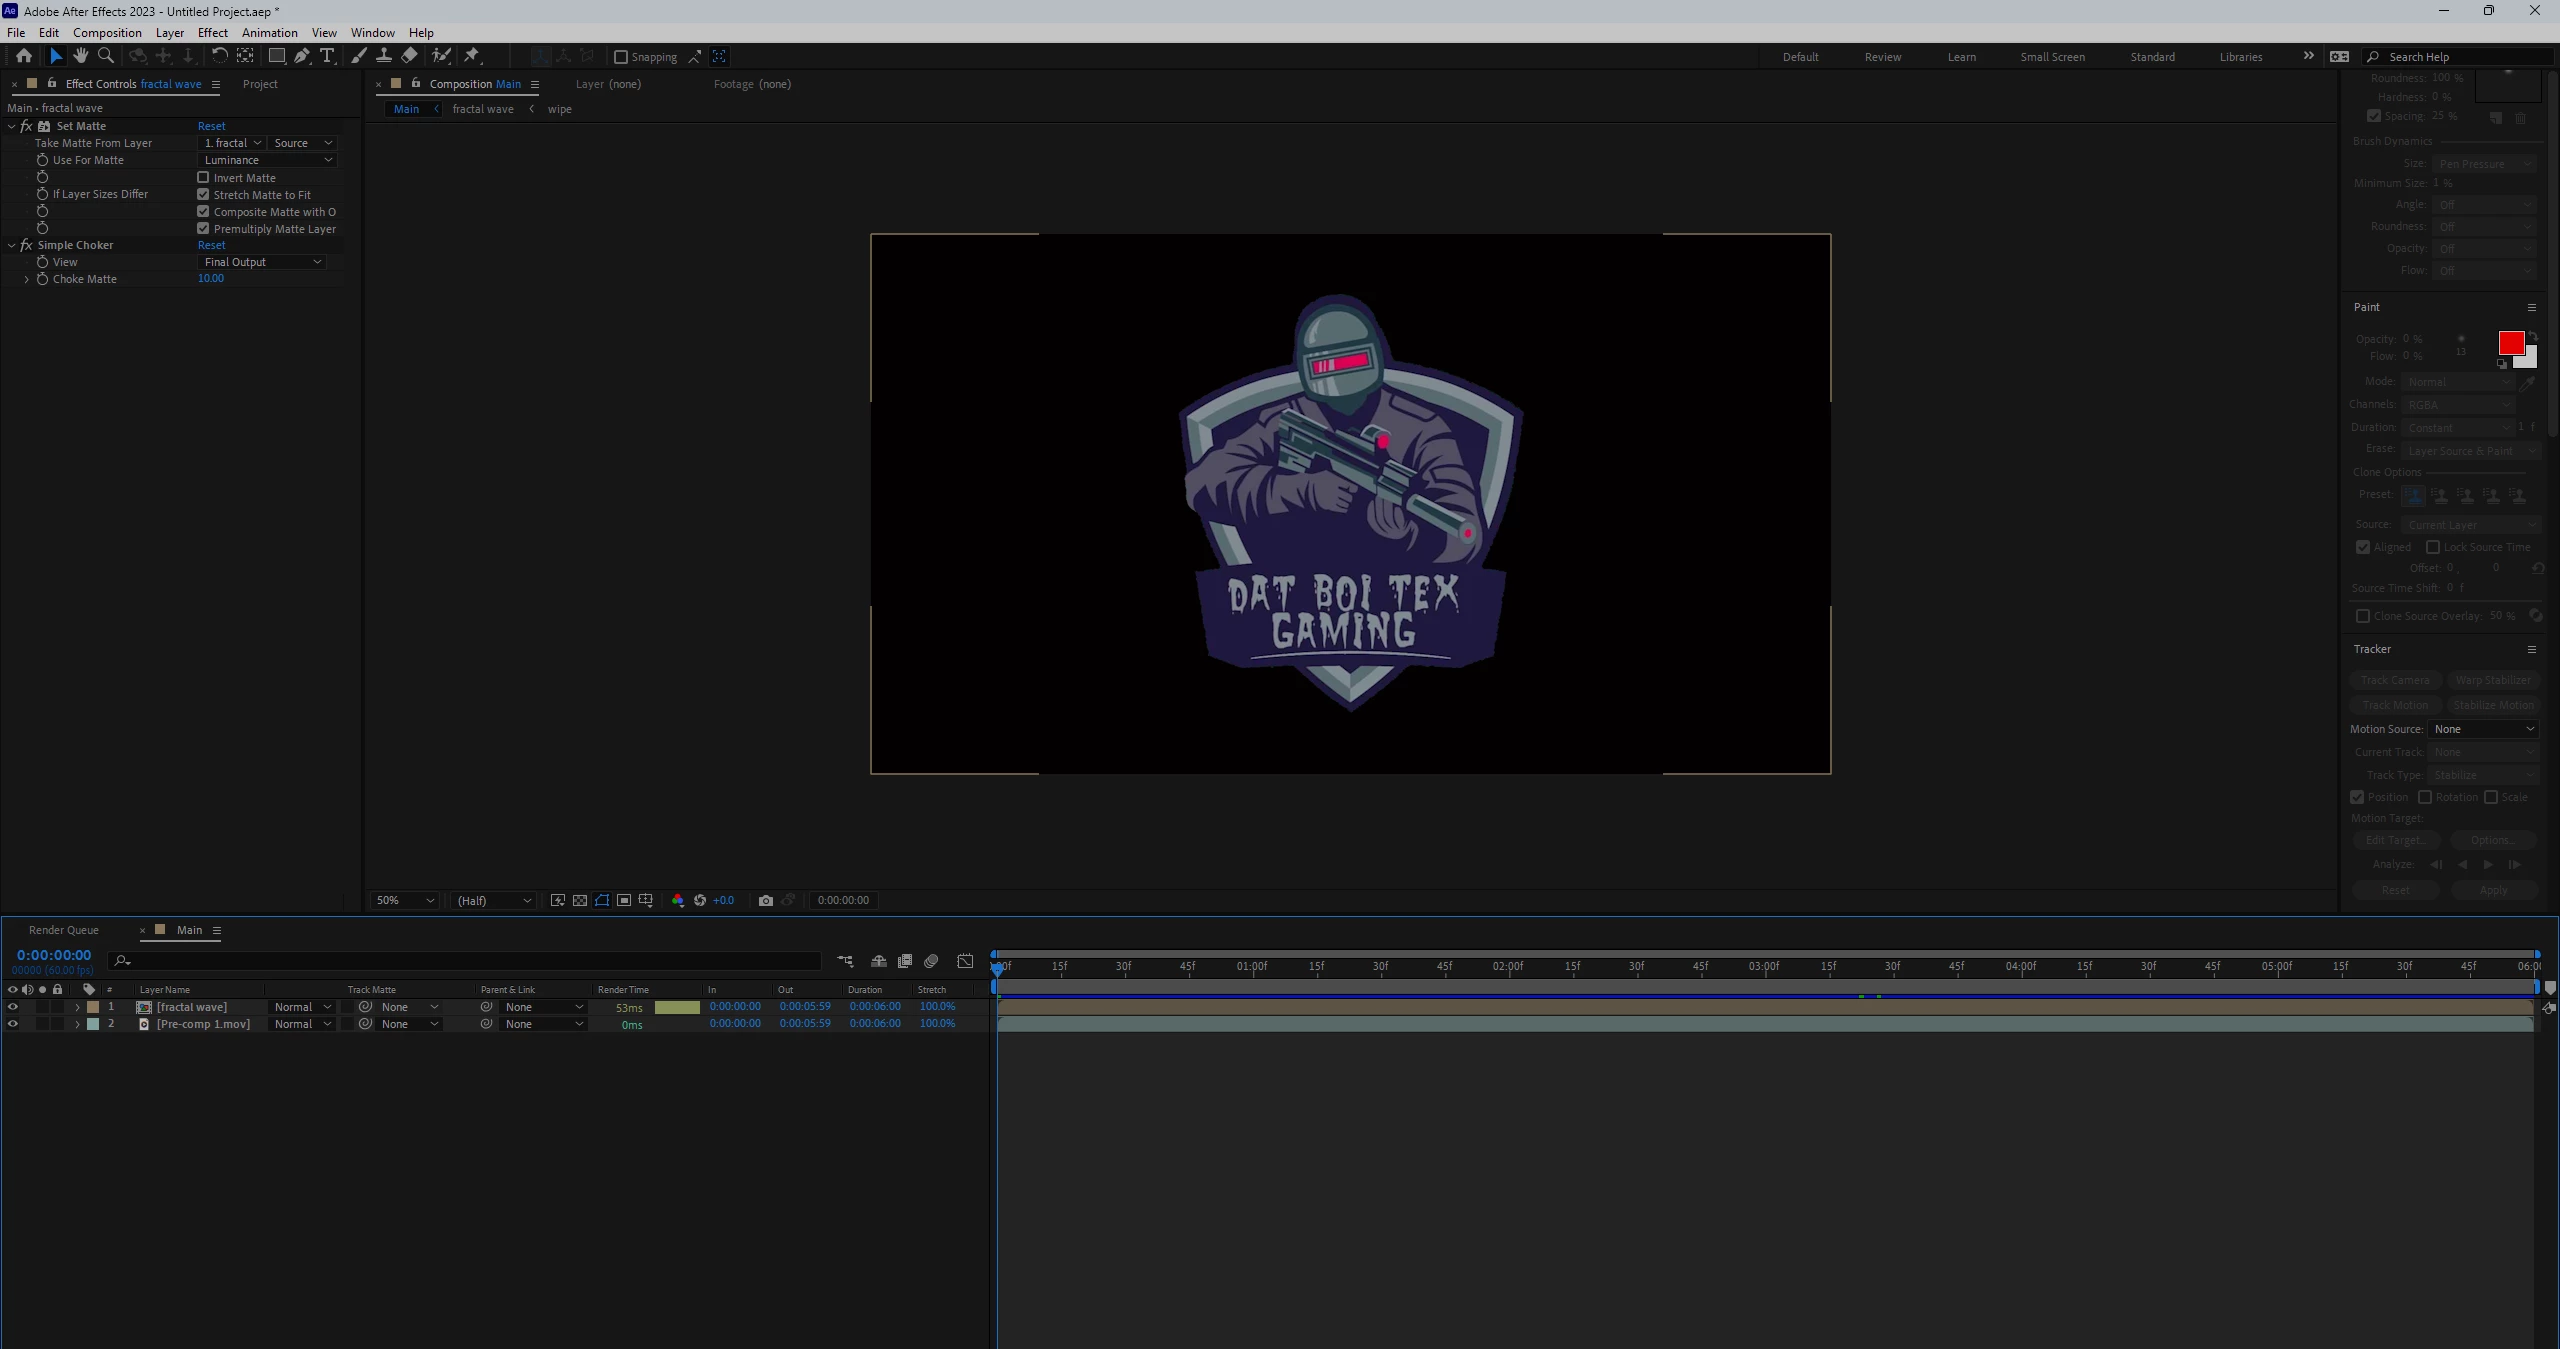Select the Horizontal Type tool
The height and width of the screenshot is (1349, 2560).
point(327,56)
